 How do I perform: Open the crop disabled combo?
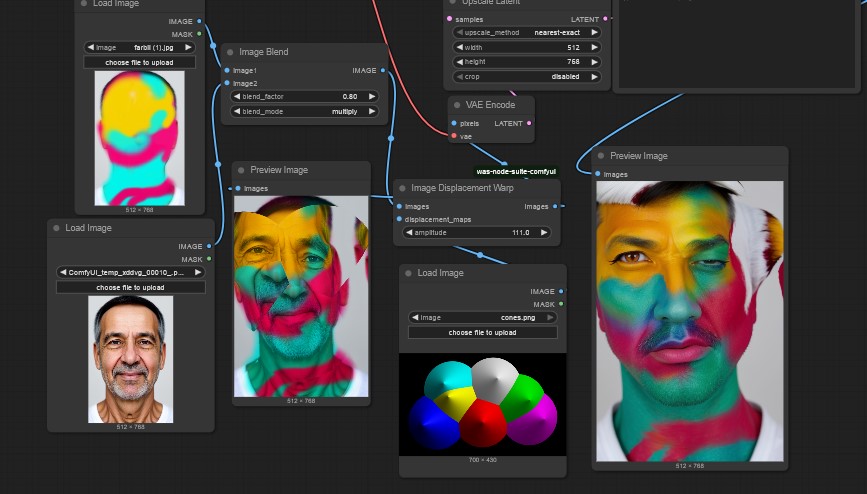[526, 77]
